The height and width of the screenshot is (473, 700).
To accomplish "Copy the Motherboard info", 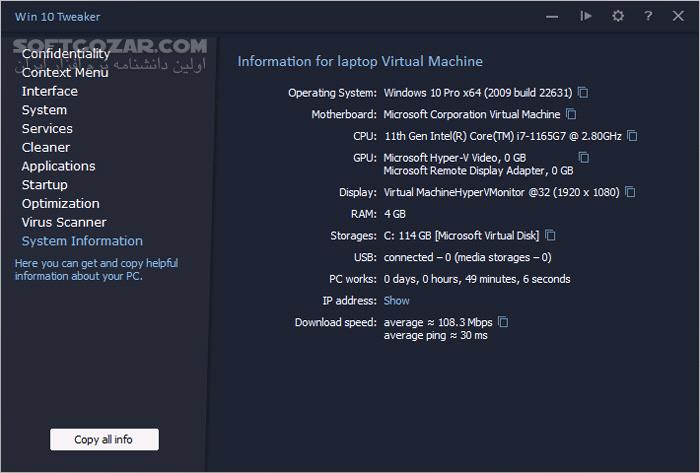I will (x=571, y=114).
